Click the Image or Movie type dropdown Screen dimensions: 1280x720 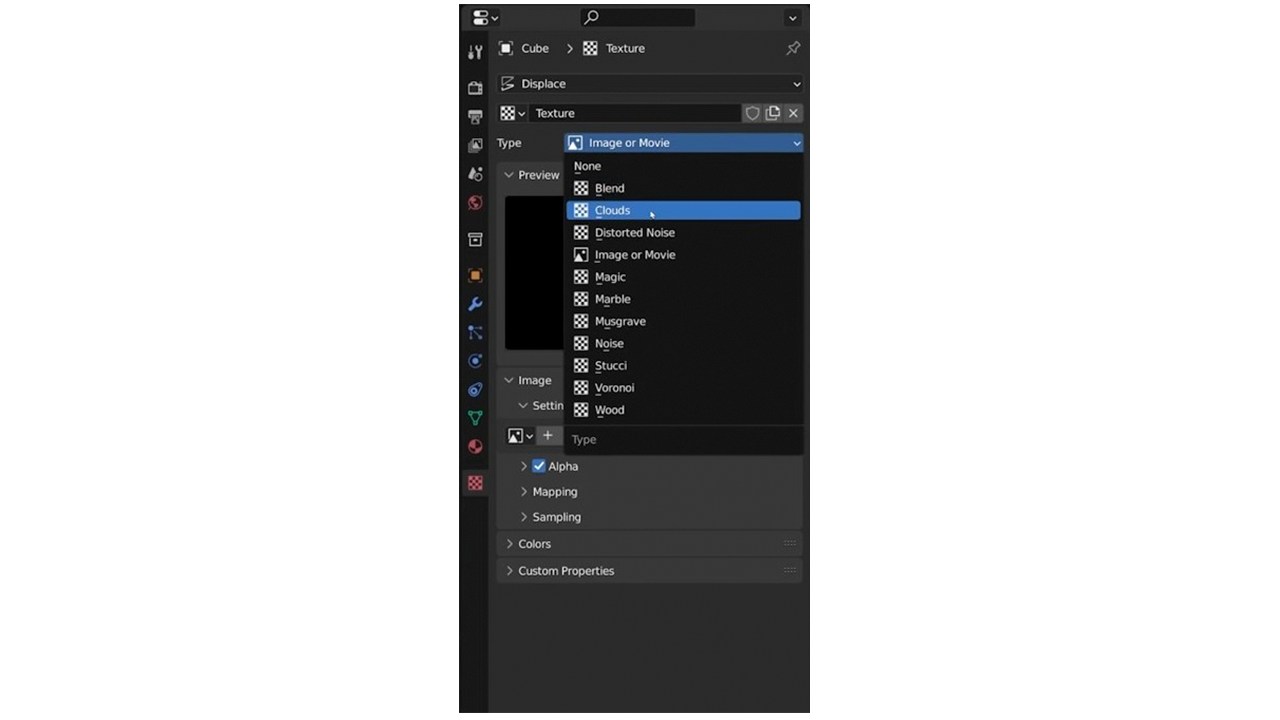(684, 143)
